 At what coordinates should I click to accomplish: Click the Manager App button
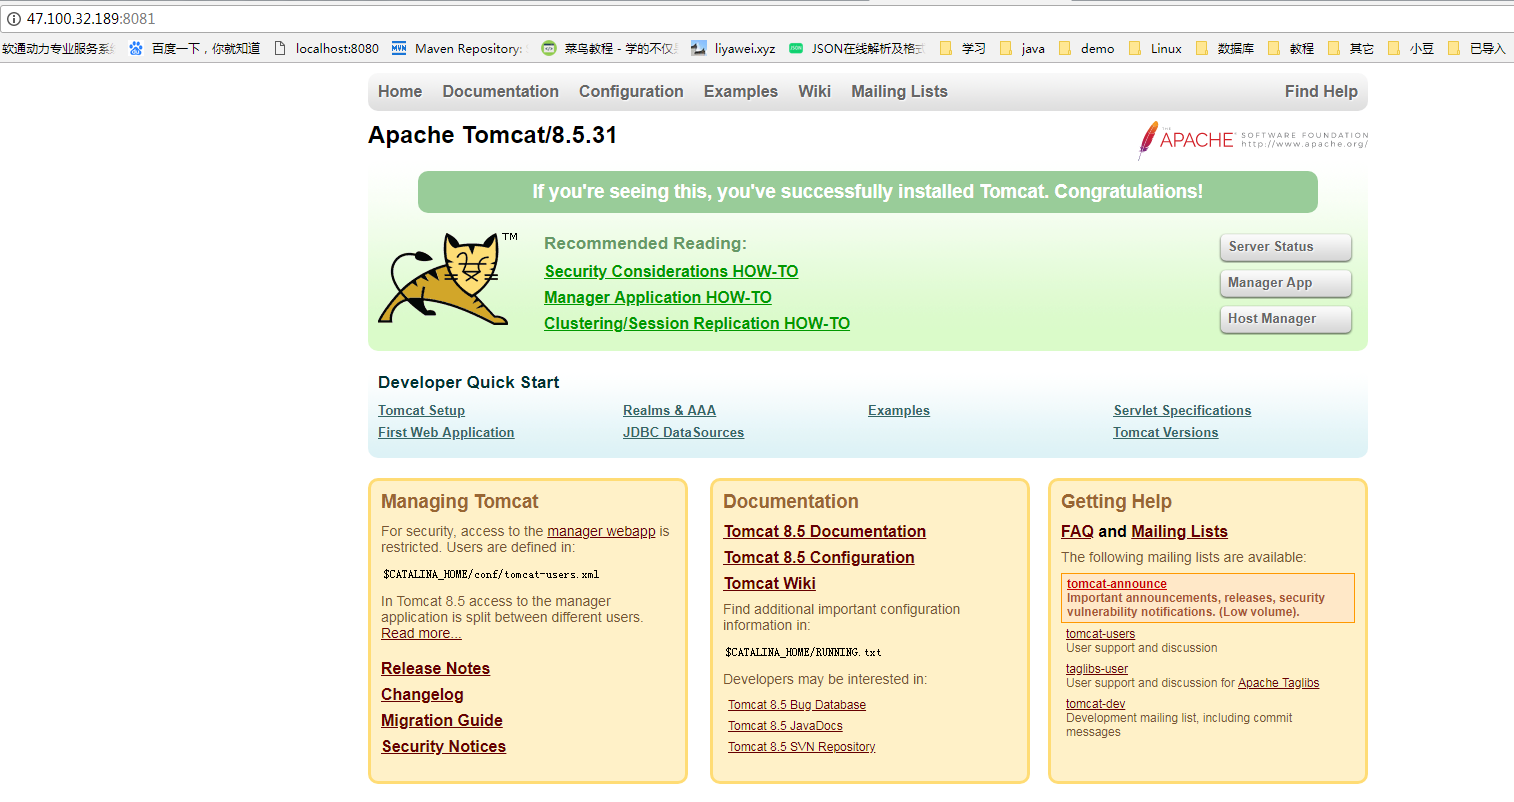1285,283
